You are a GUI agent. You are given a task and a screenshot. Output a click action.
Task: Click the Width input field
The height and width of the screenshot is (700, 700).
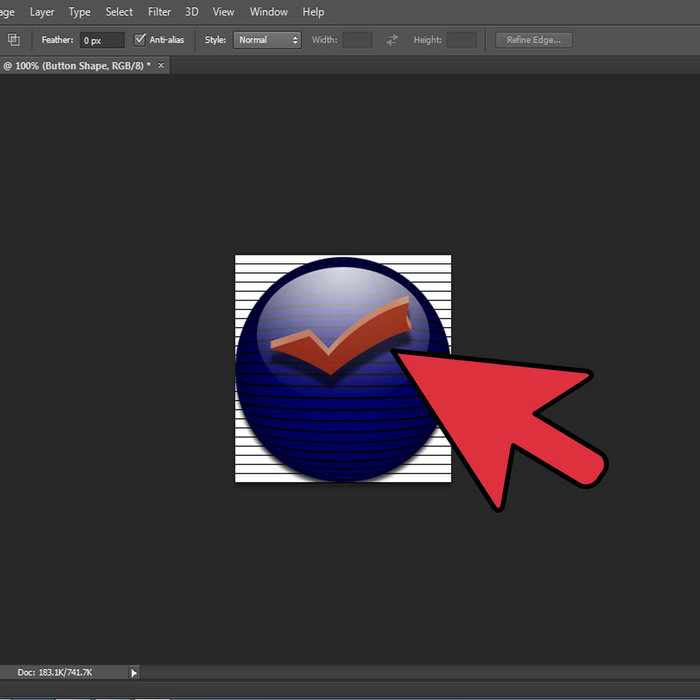click(357, 40)
